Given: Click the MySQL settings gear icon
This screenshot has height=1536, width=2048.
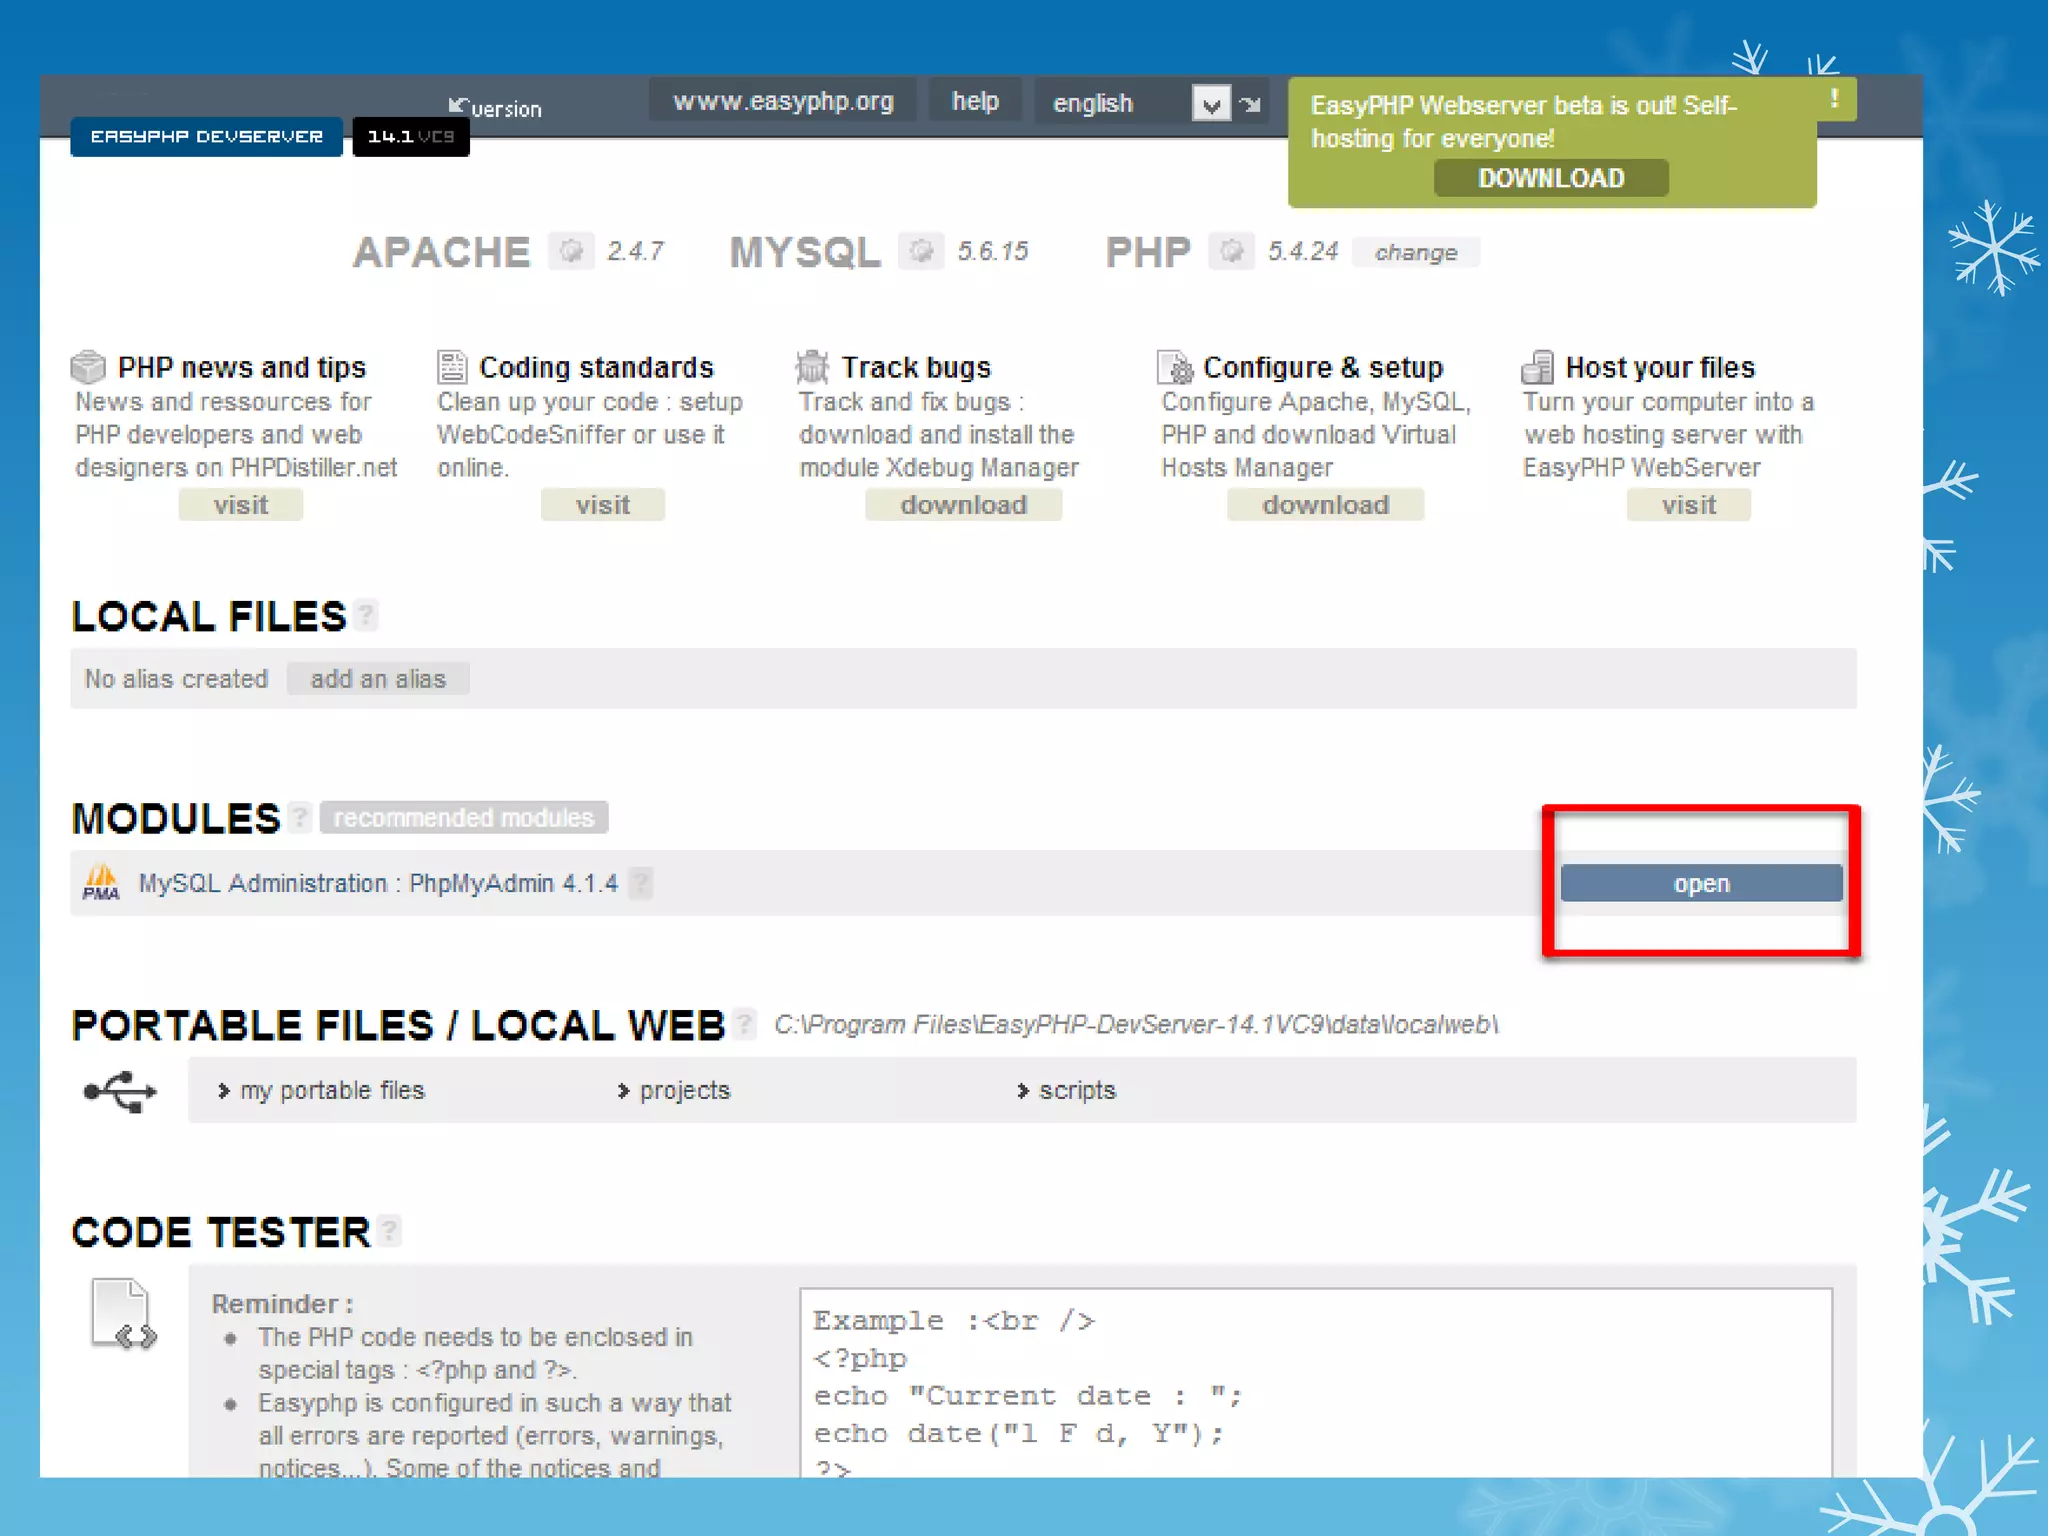Looking at the screenshot, I should coord(921,251).
